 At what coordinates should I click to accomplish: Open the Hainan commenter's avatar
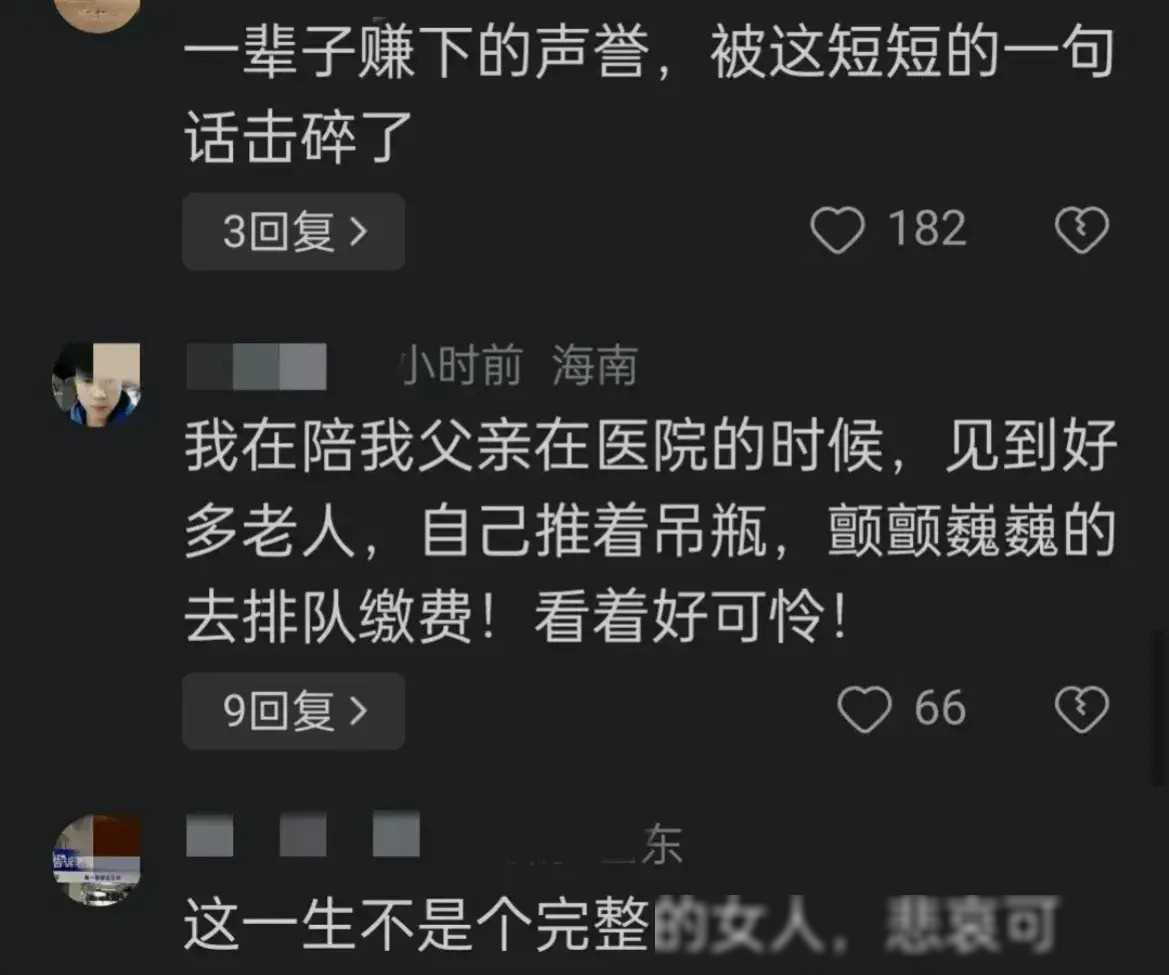click(x=95, y=384)
